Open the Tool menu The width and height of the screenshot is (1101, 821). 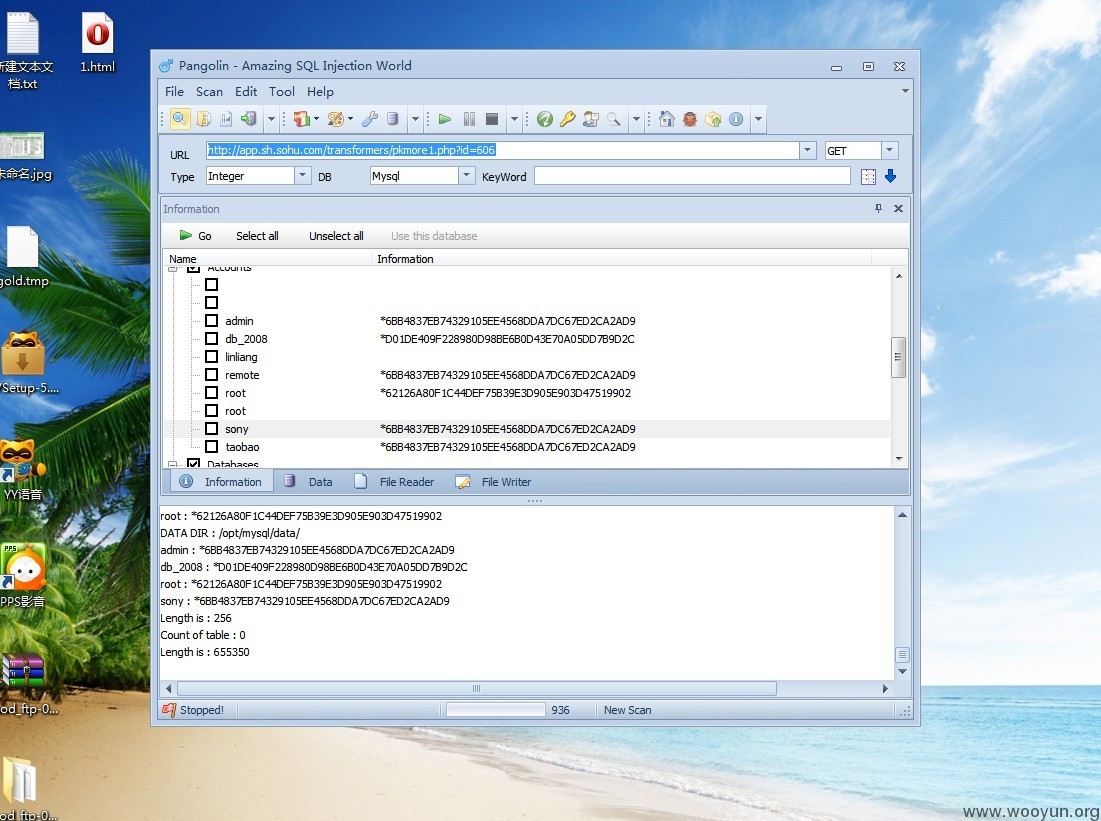tap(282, 91)
